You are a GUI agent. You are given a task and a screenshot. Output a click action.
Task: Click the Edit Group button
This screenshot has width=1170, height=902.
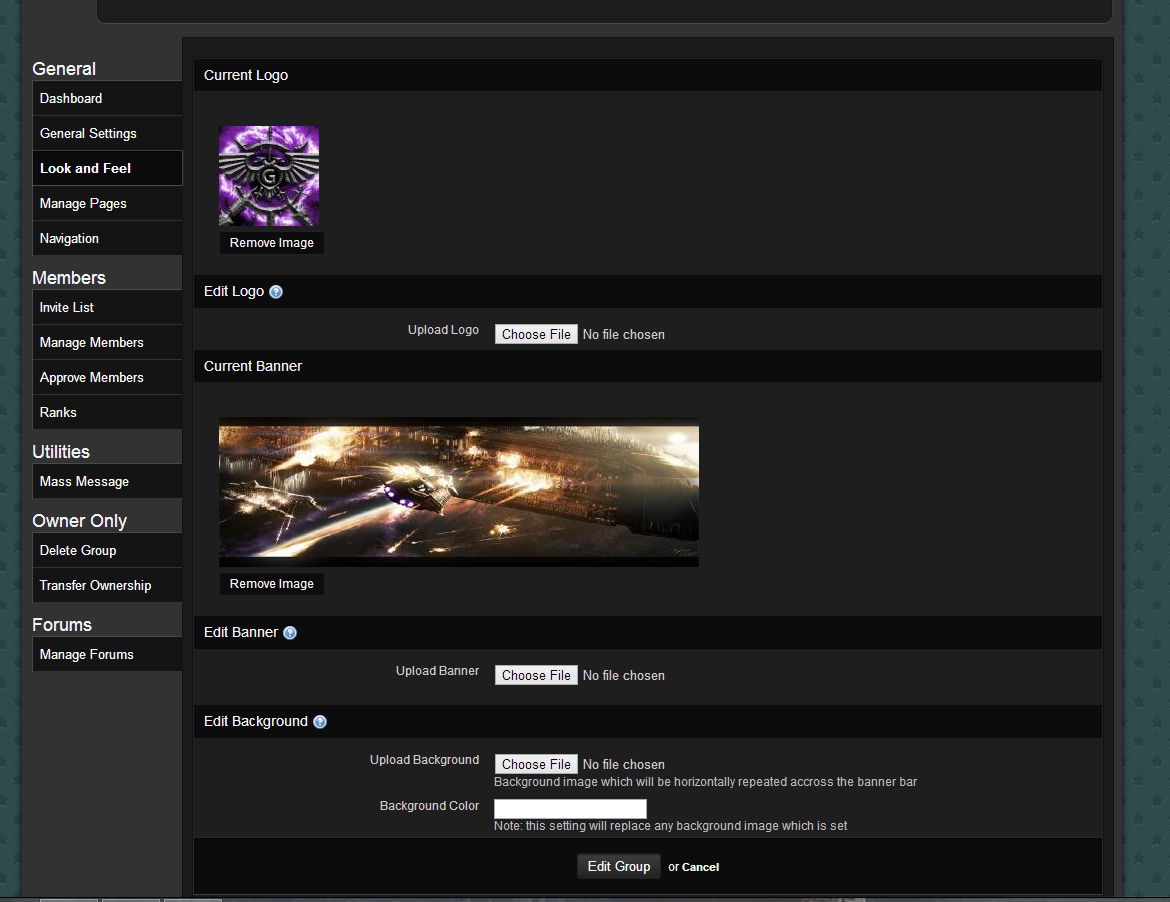(x=619, y=866)
